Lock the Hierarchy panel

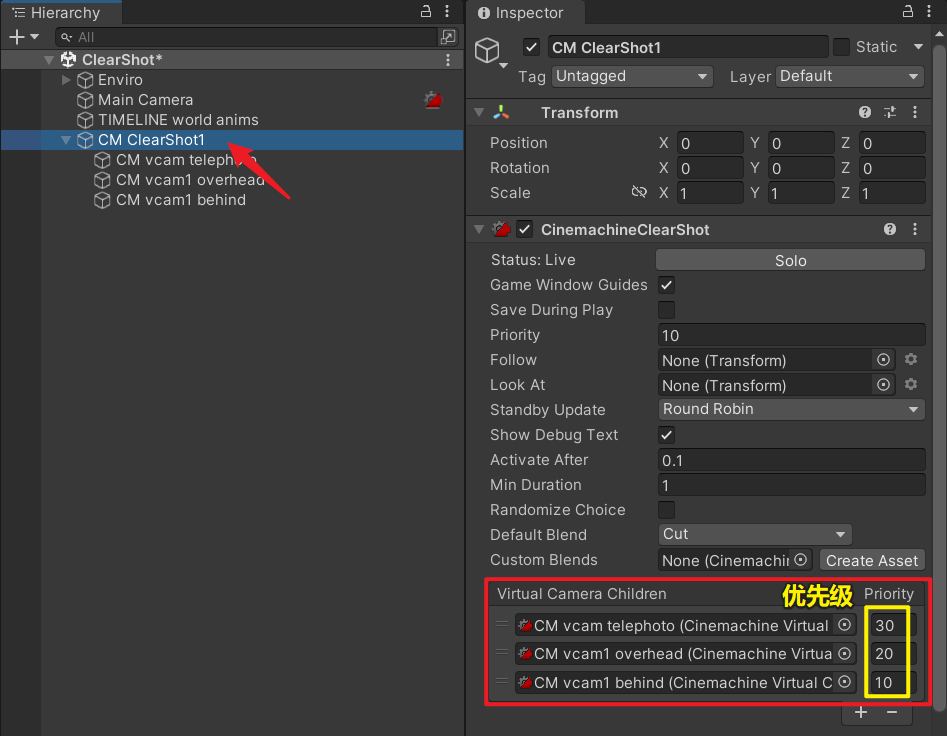(x=426, y=11)
